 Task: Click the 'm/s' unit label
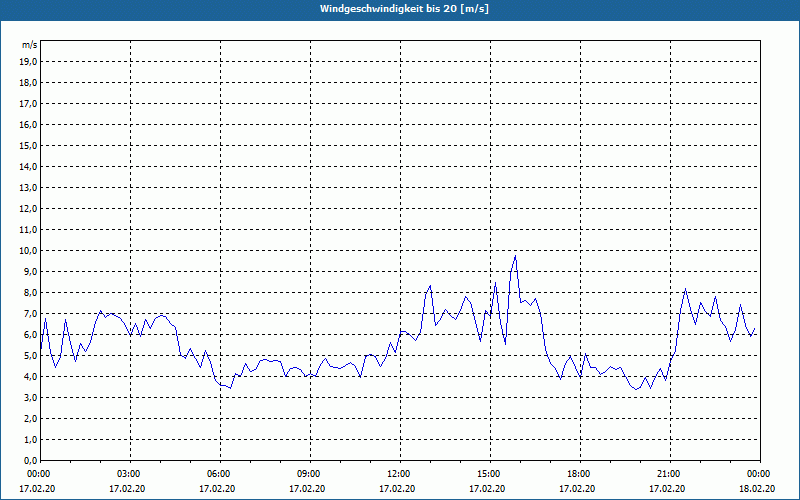coord(30,45)
